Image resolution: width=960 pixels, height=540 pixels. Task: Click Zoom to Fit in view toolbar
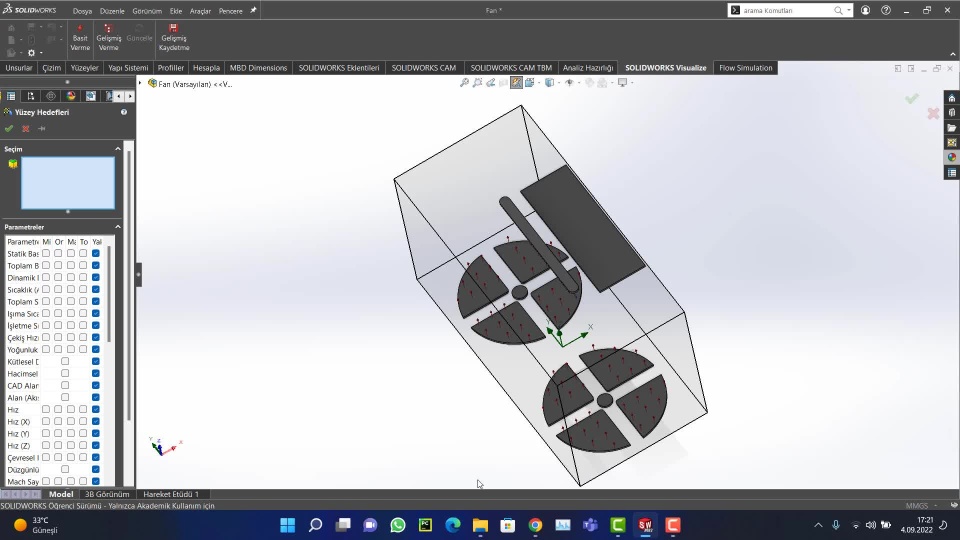click(465, 83)
